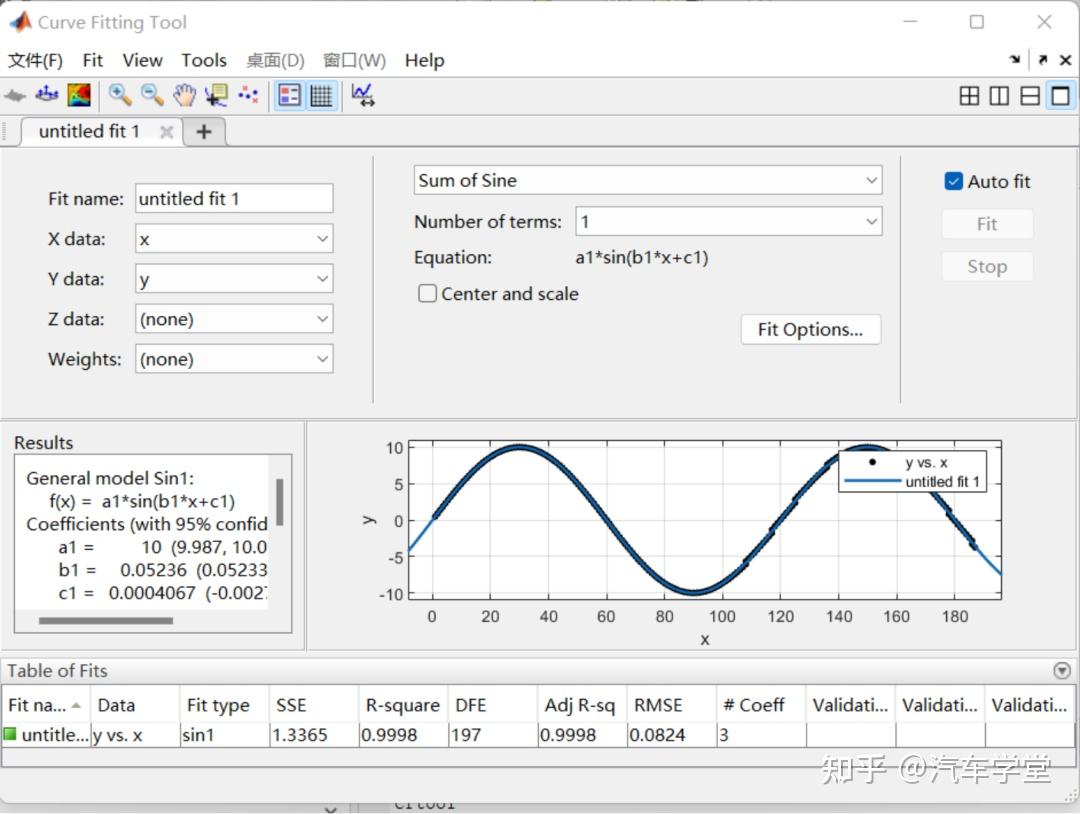Select the Zoom In magnifier tool

(120, 95)
